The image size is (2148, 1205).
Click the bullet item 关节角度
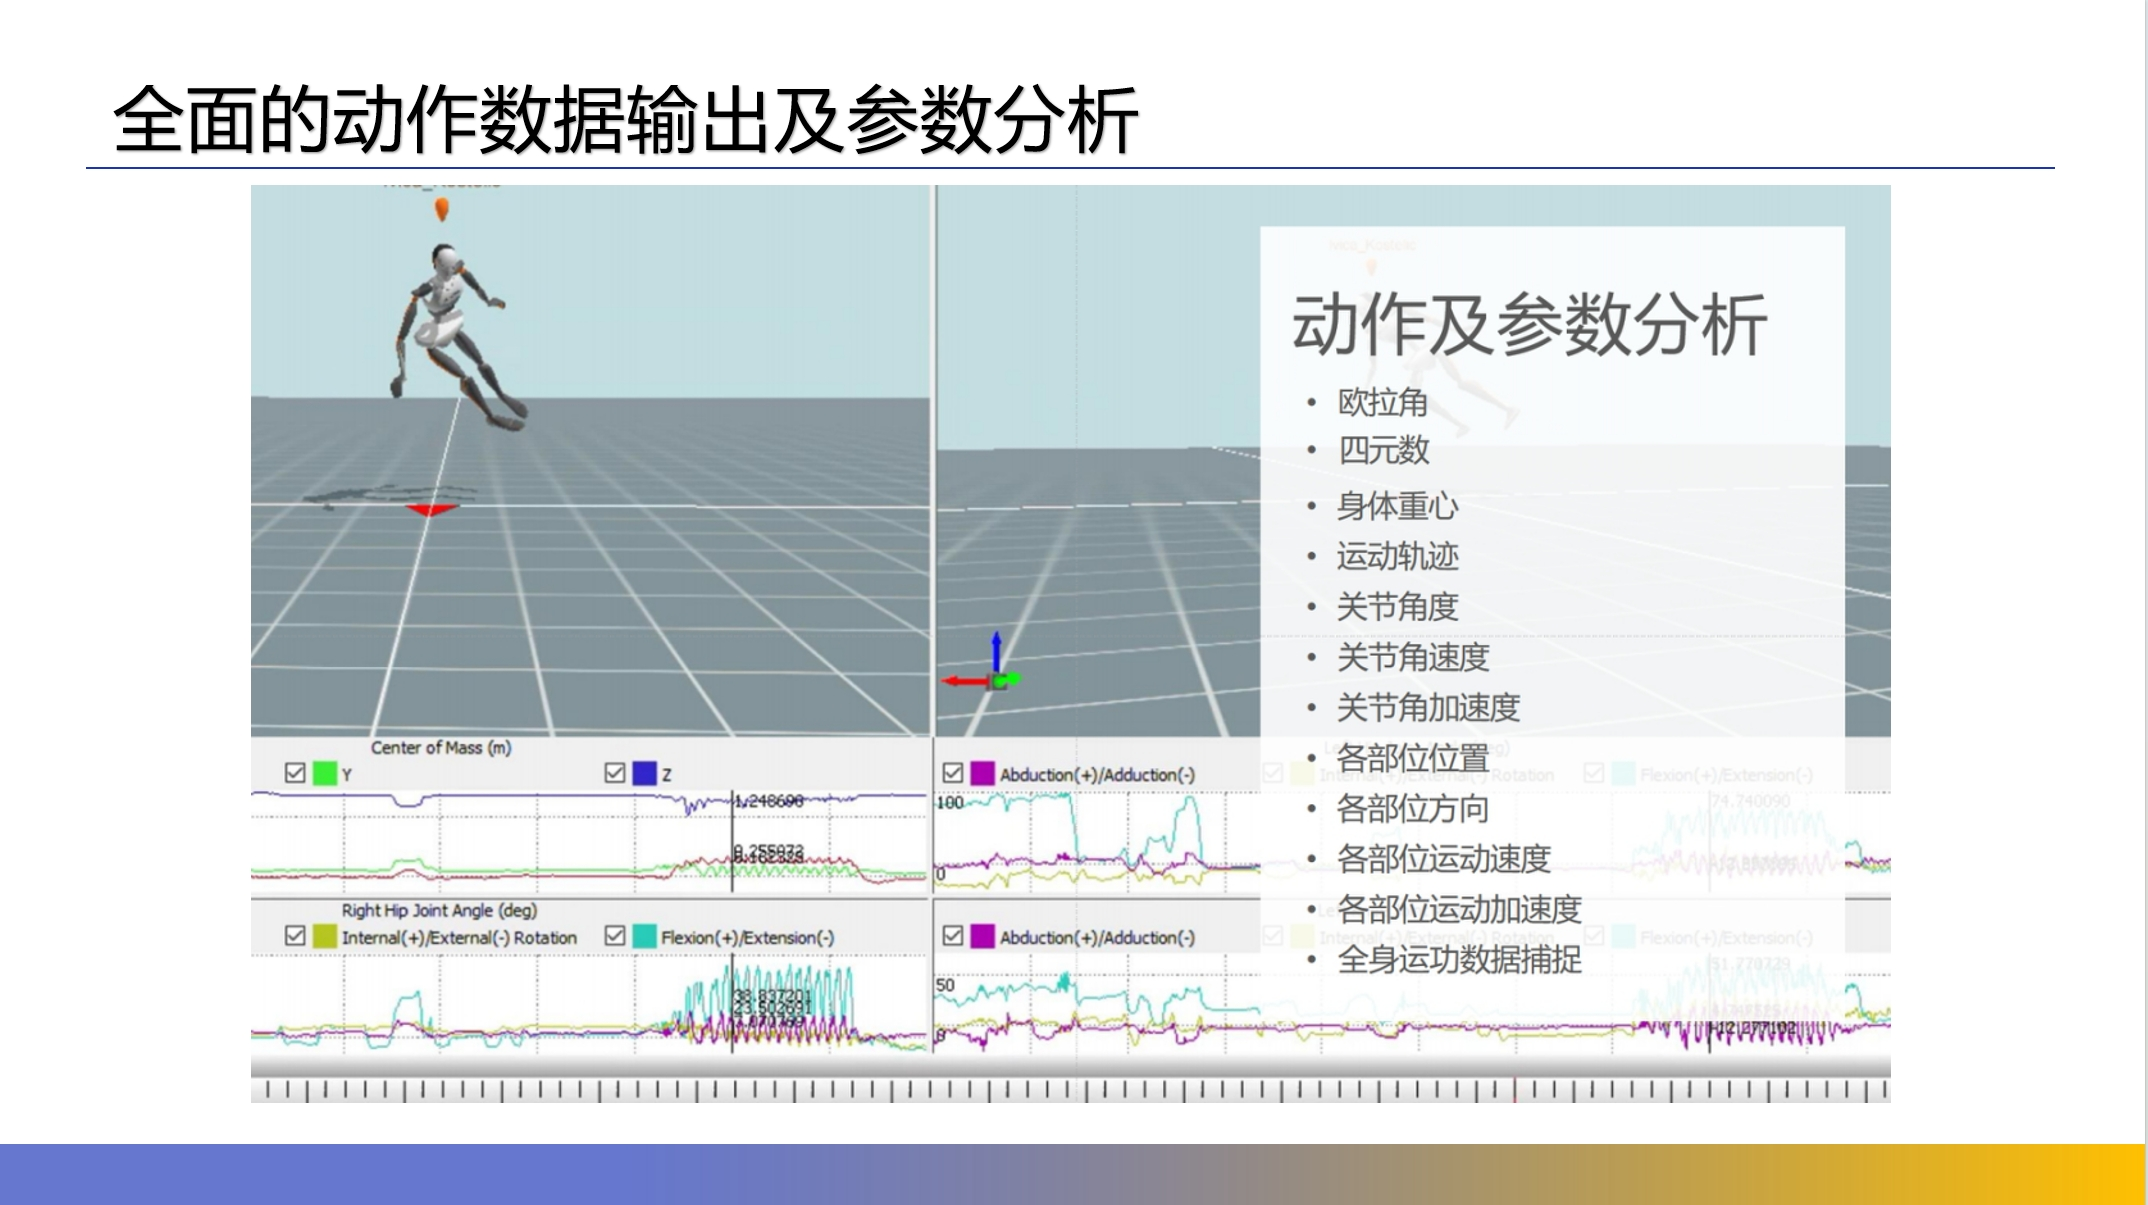1397,606
